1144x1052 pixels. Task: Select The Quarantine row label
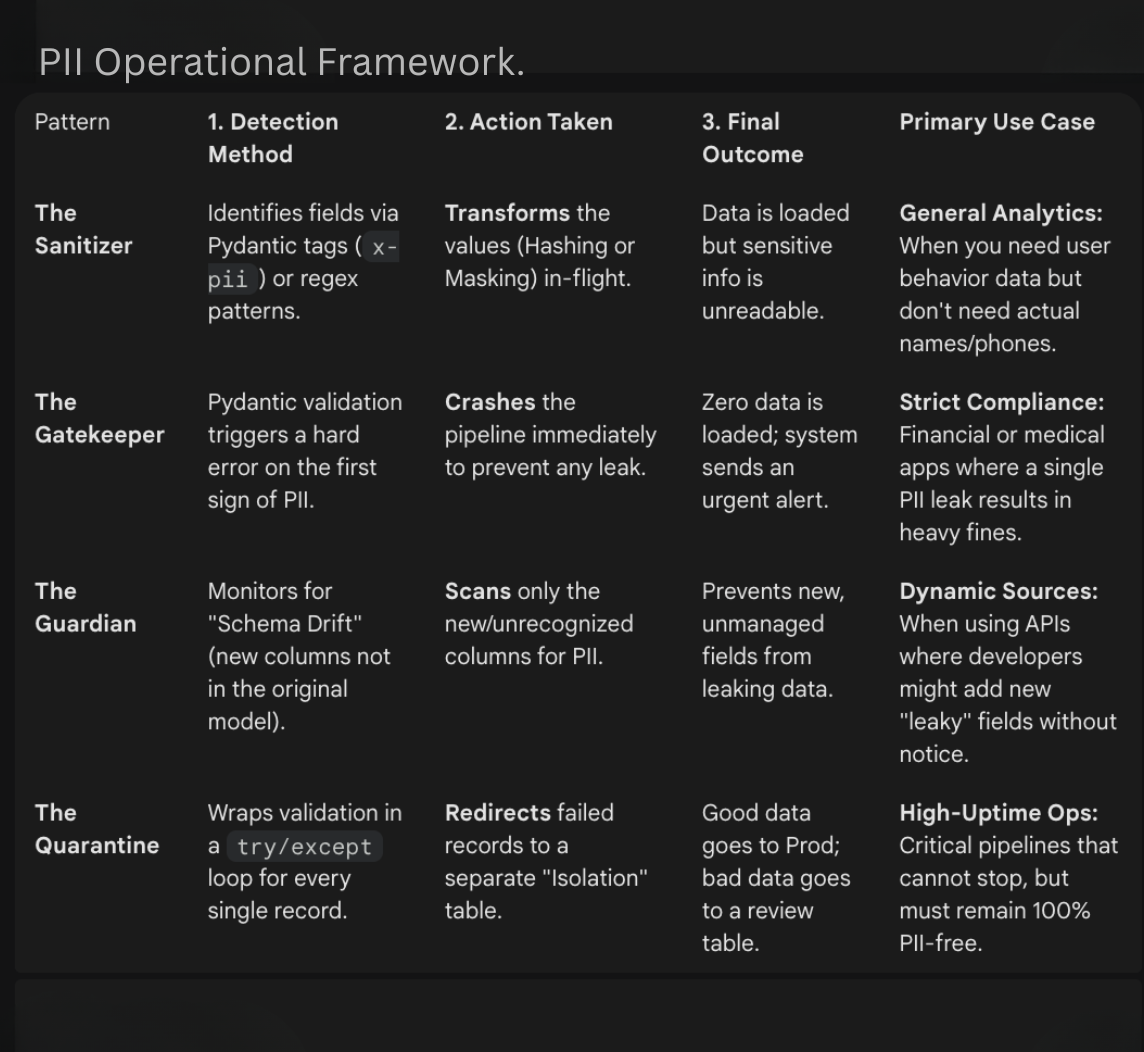click(97, 829)
